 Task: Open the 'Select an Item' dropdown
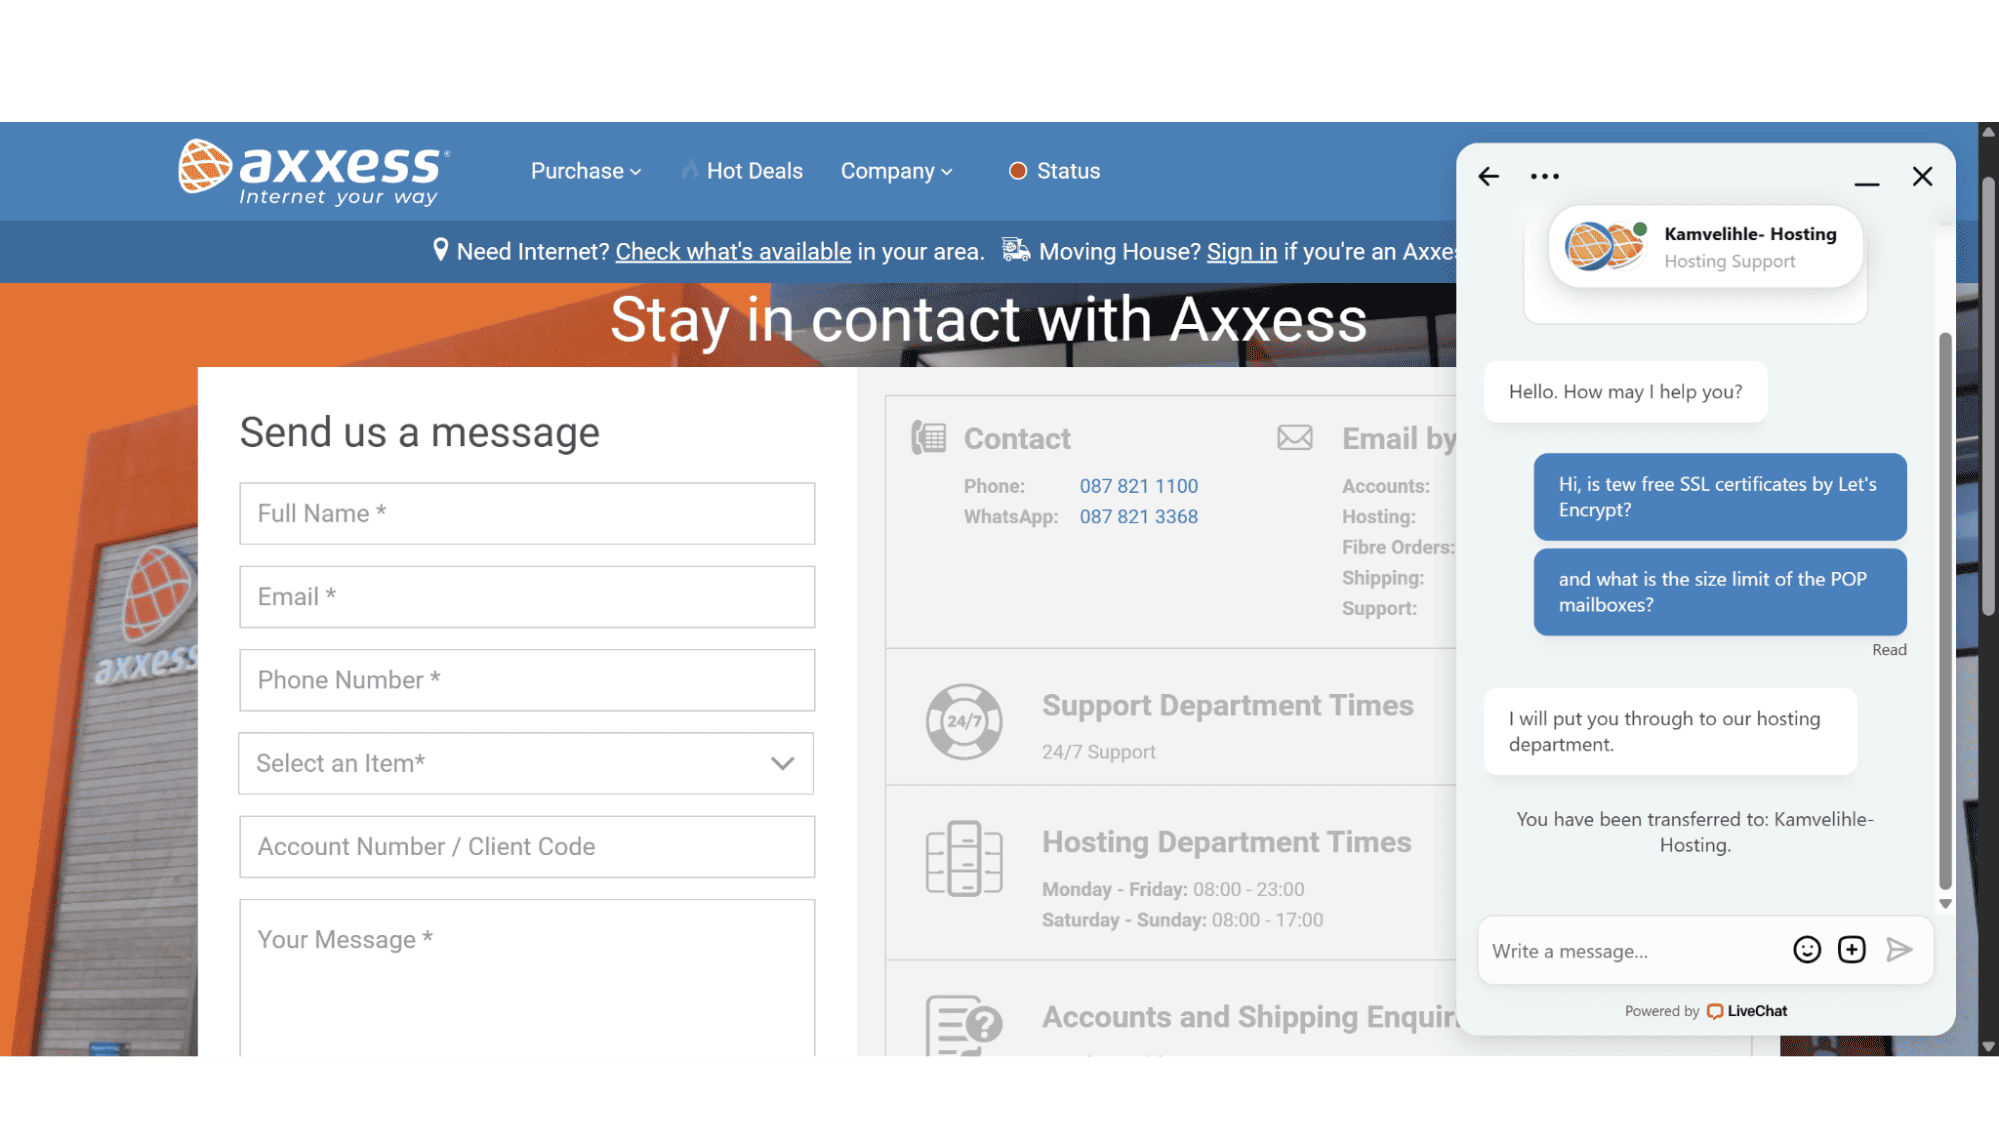526,764
